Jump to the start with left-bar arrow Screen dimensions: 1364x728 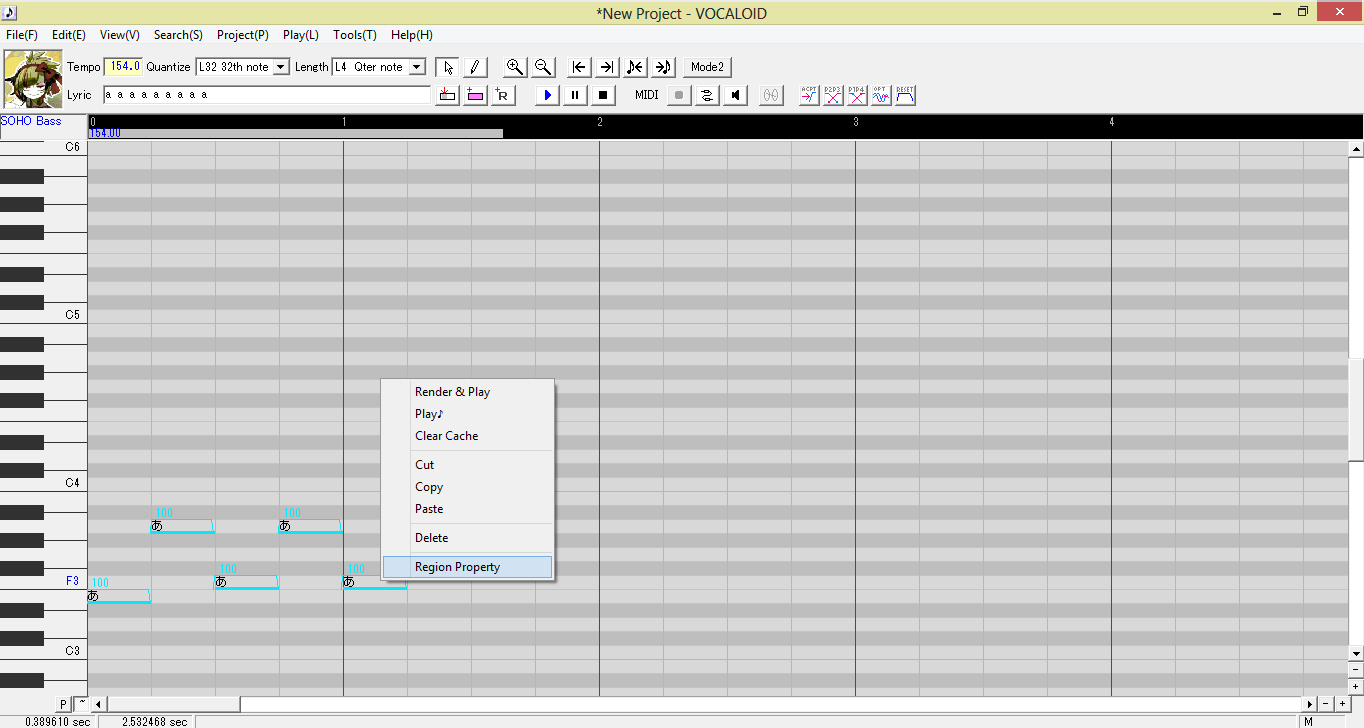pyautogui.click(x=579, y=67)
